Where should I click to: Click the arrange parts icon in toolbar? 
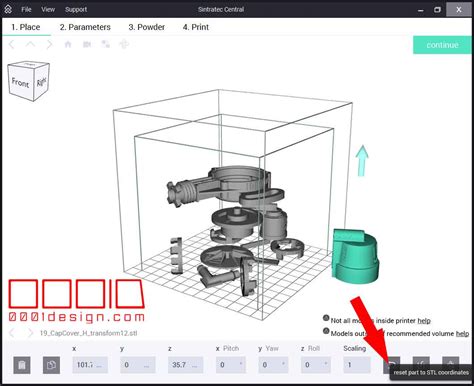point(106,44)
